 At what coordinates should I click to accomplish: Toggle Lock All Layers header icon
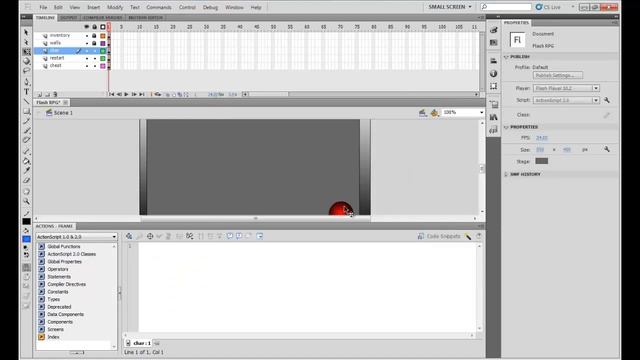click(94, 27)
